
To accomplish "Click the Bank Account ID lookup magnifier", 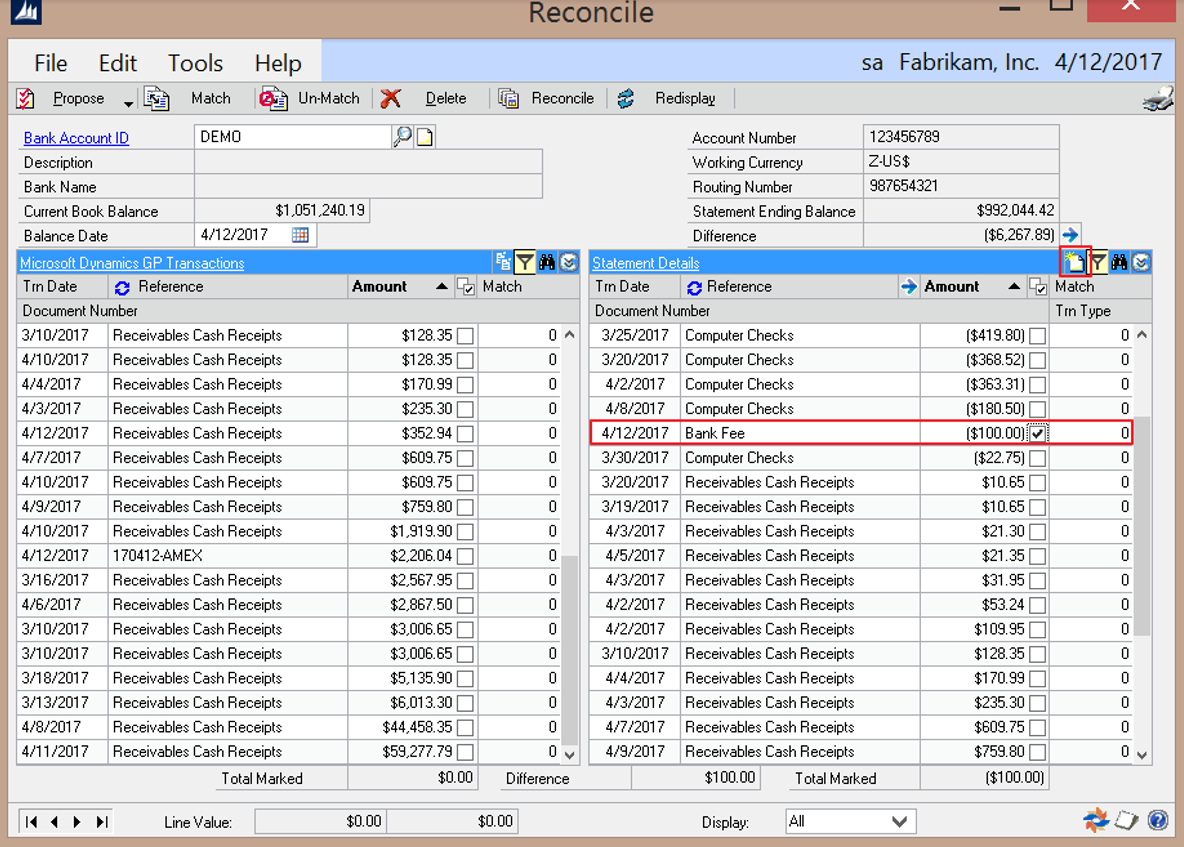I will [402, 137].
